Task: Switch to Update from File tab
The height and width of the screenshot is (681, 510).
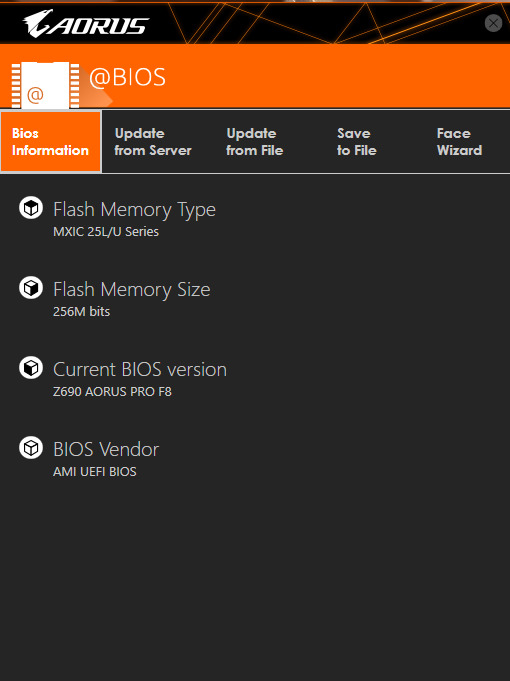Action: point(255,142)
